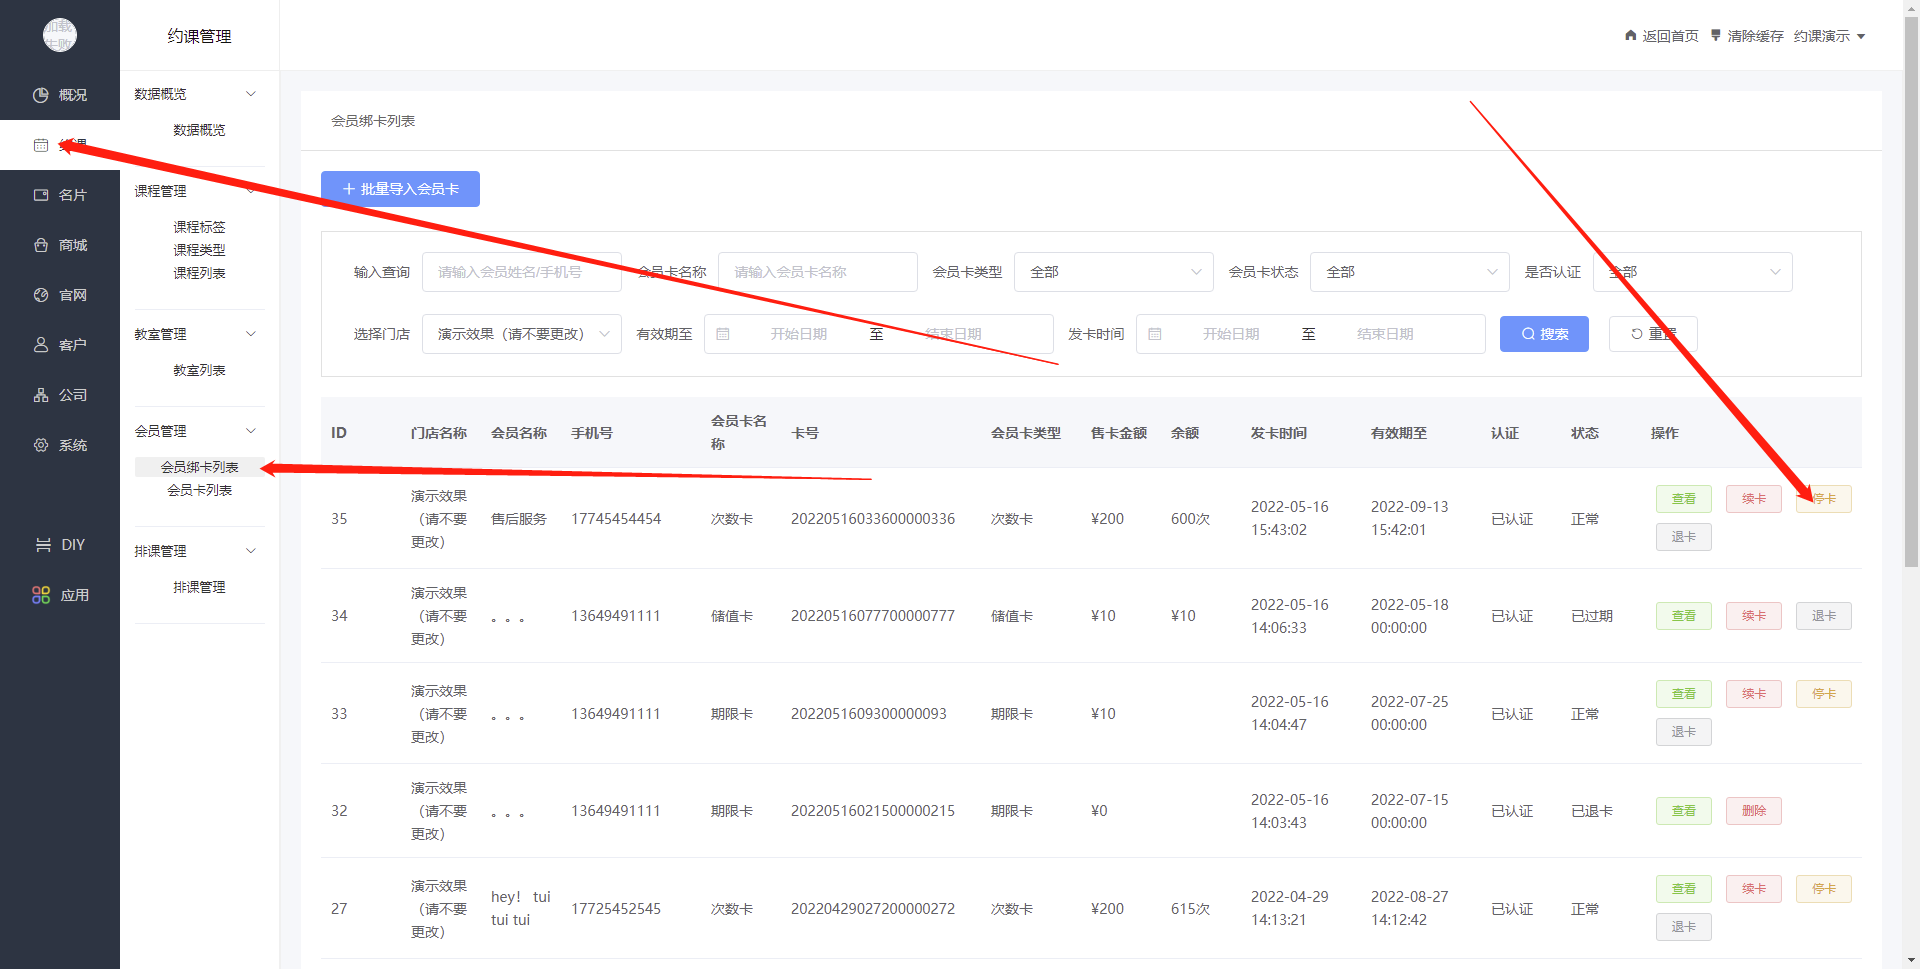The width and height of the screenshot is (1920, 969).
Task: Click card number 2022051609300000093
Action: [x=869, y=714]
